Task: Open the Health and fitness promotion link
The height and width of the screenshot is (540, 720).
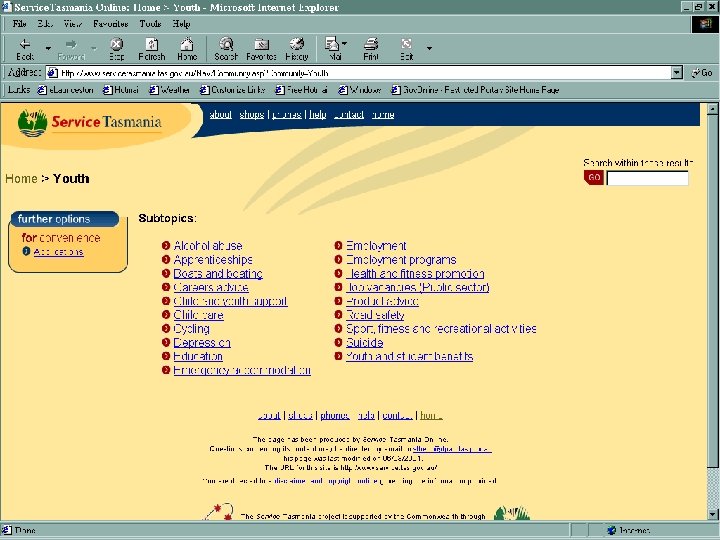Action: pyautogui.click(x=415, y=274)
